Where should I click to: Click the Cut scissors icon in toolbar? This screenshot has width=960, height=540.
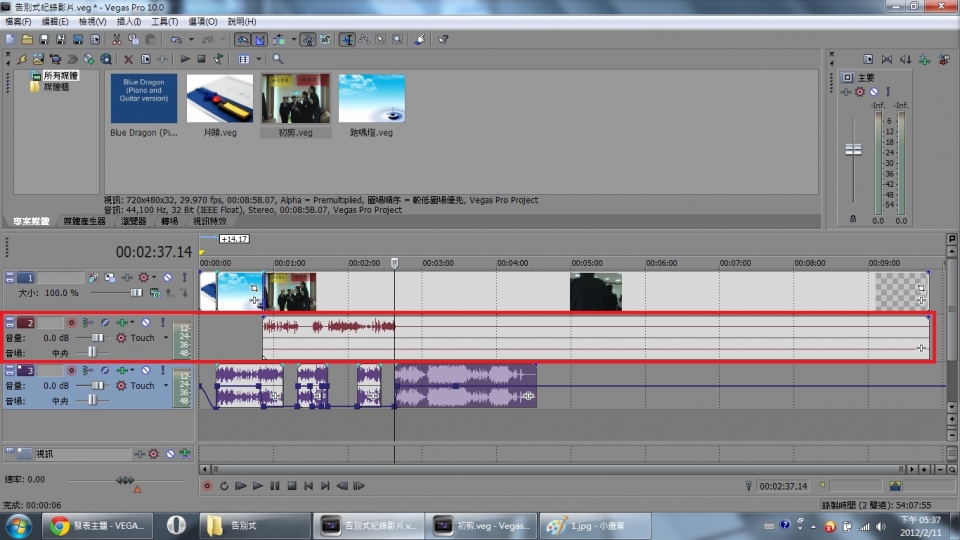[x=117, y=40]
